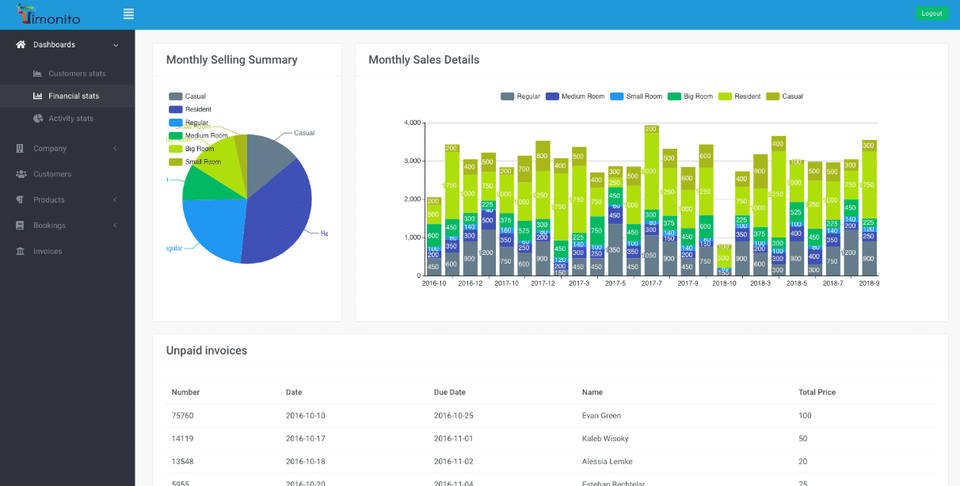This screenshot has height=486, width=960.
Task: Click the Logout button
Action: 931,14
